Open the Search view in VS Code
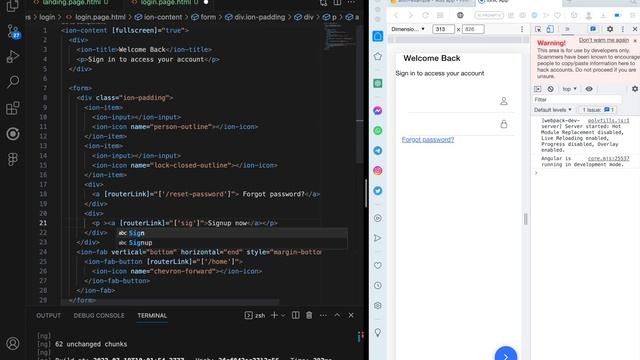 (x=13, y=82)
